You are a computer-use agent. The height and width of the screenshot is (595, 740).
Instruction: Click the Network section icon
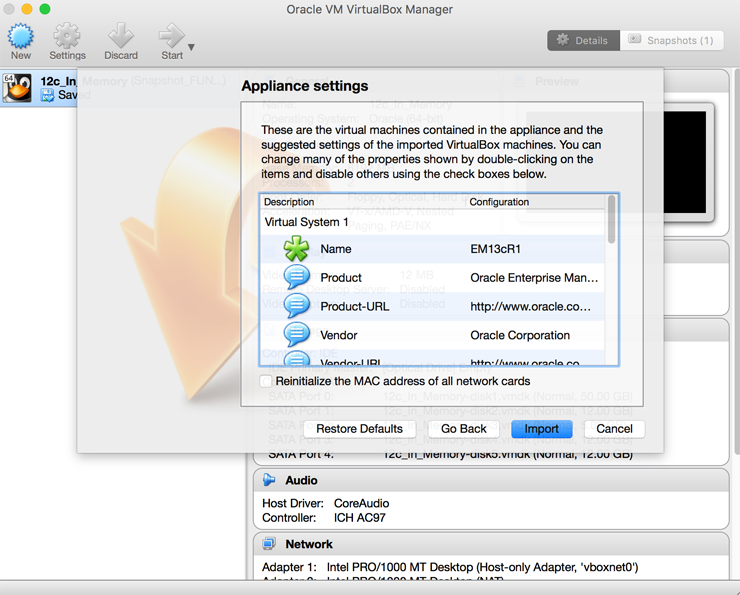(x=269, y=544)
